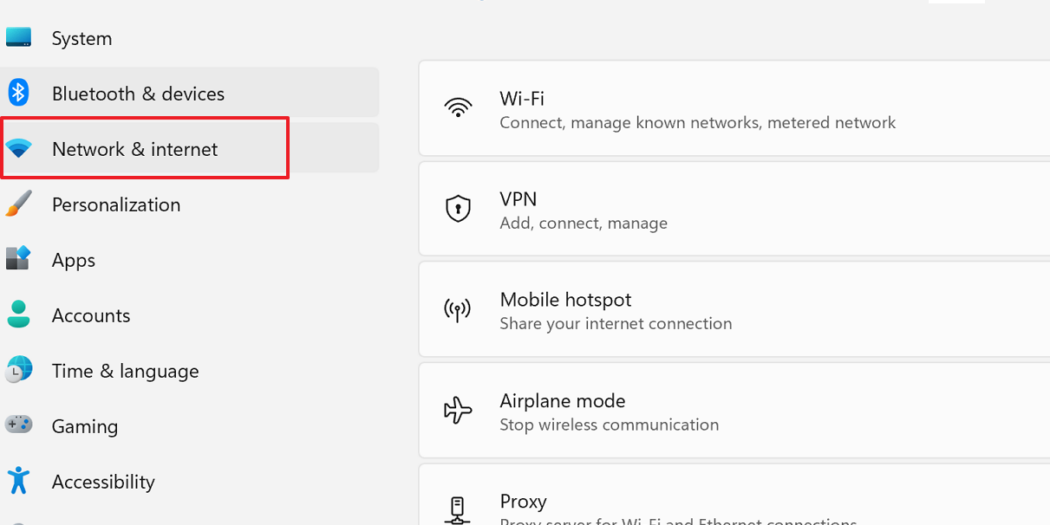Click the Bluetooth symbol icon in sidebar
The width and height of the screenshot is (1050, 525).
tap(18, 93)
